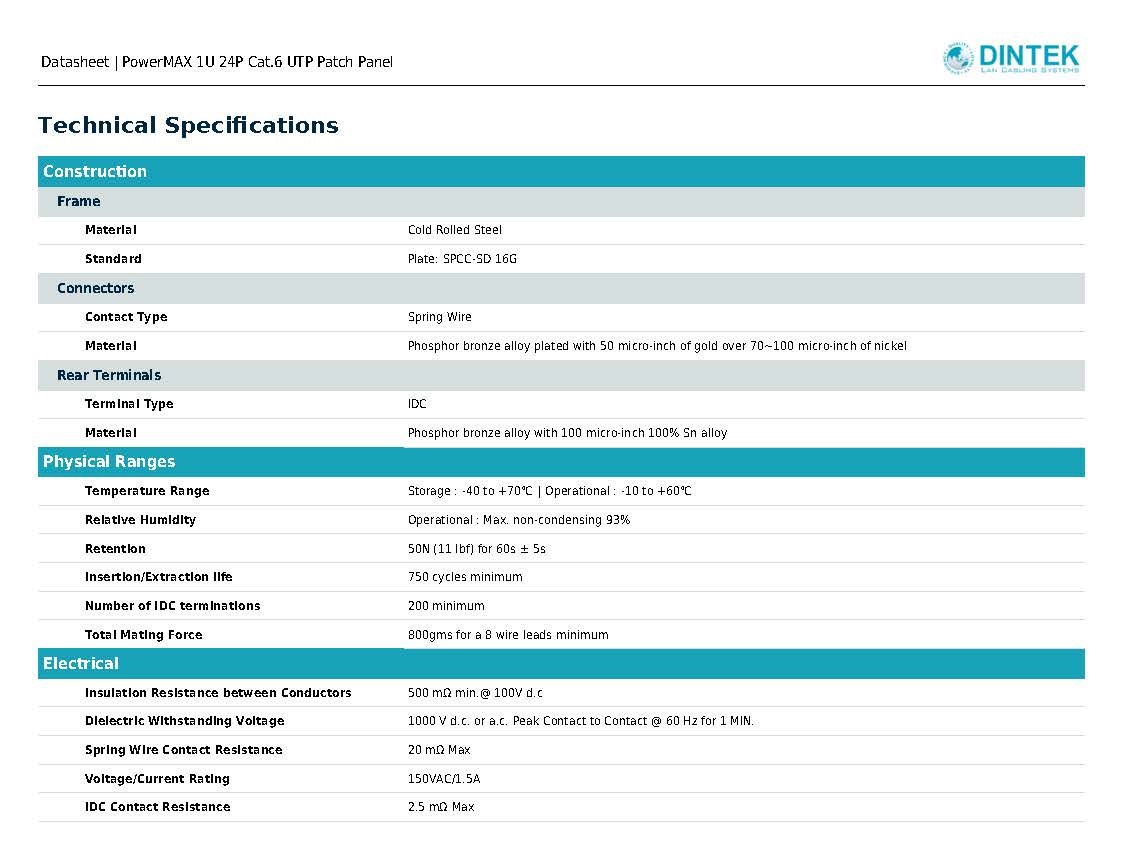The image size is (1123, 859).
Task: Click the Rear Terminals subsection row
Action: (x=561, y=375)
